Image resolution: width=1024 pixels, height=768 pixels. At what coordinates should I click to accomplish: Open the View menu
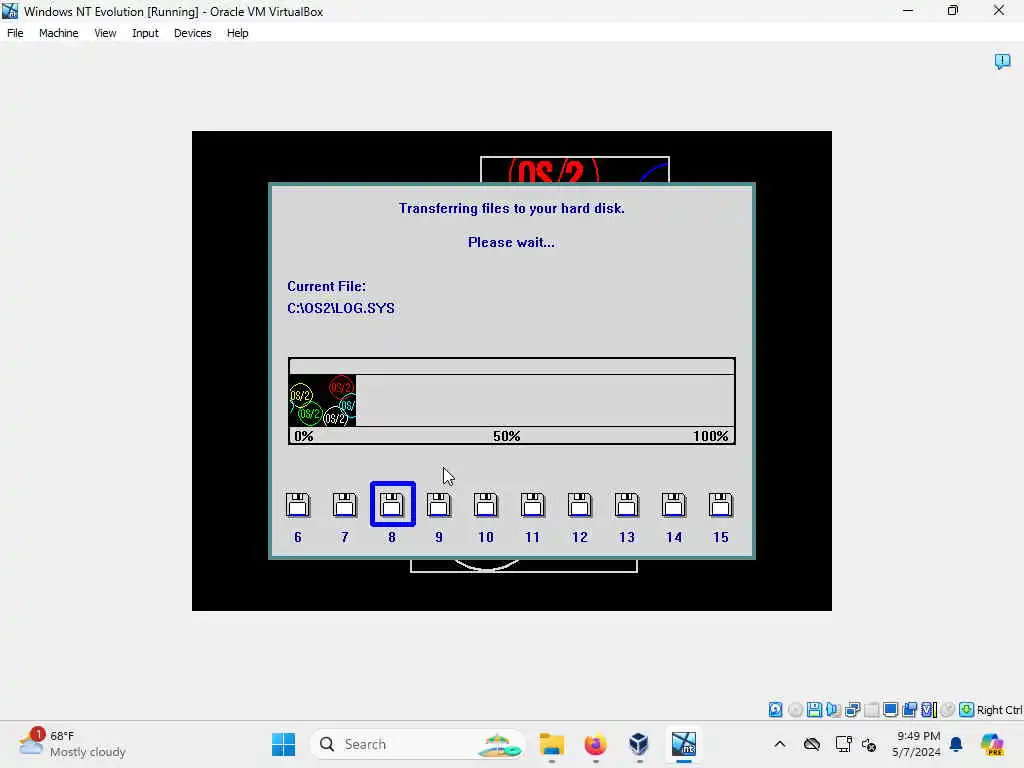point(105,33)
